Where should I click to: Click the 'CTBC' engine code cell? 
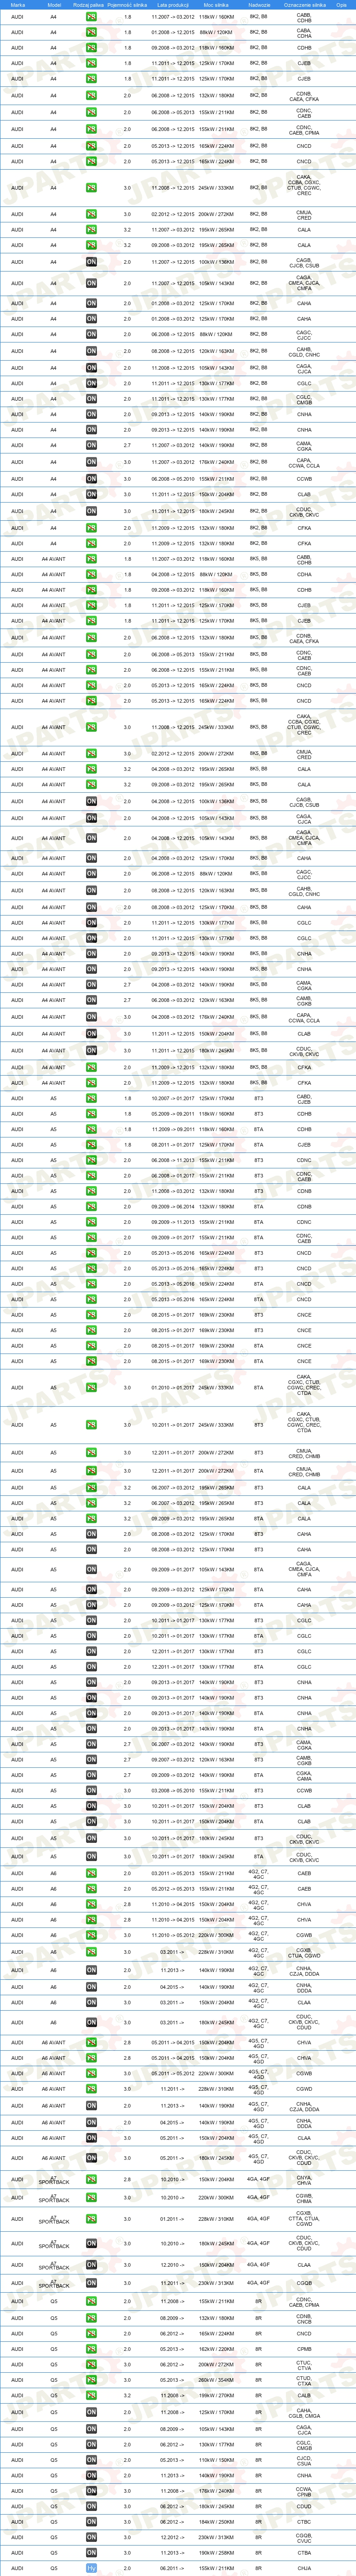pos(304,2522)
